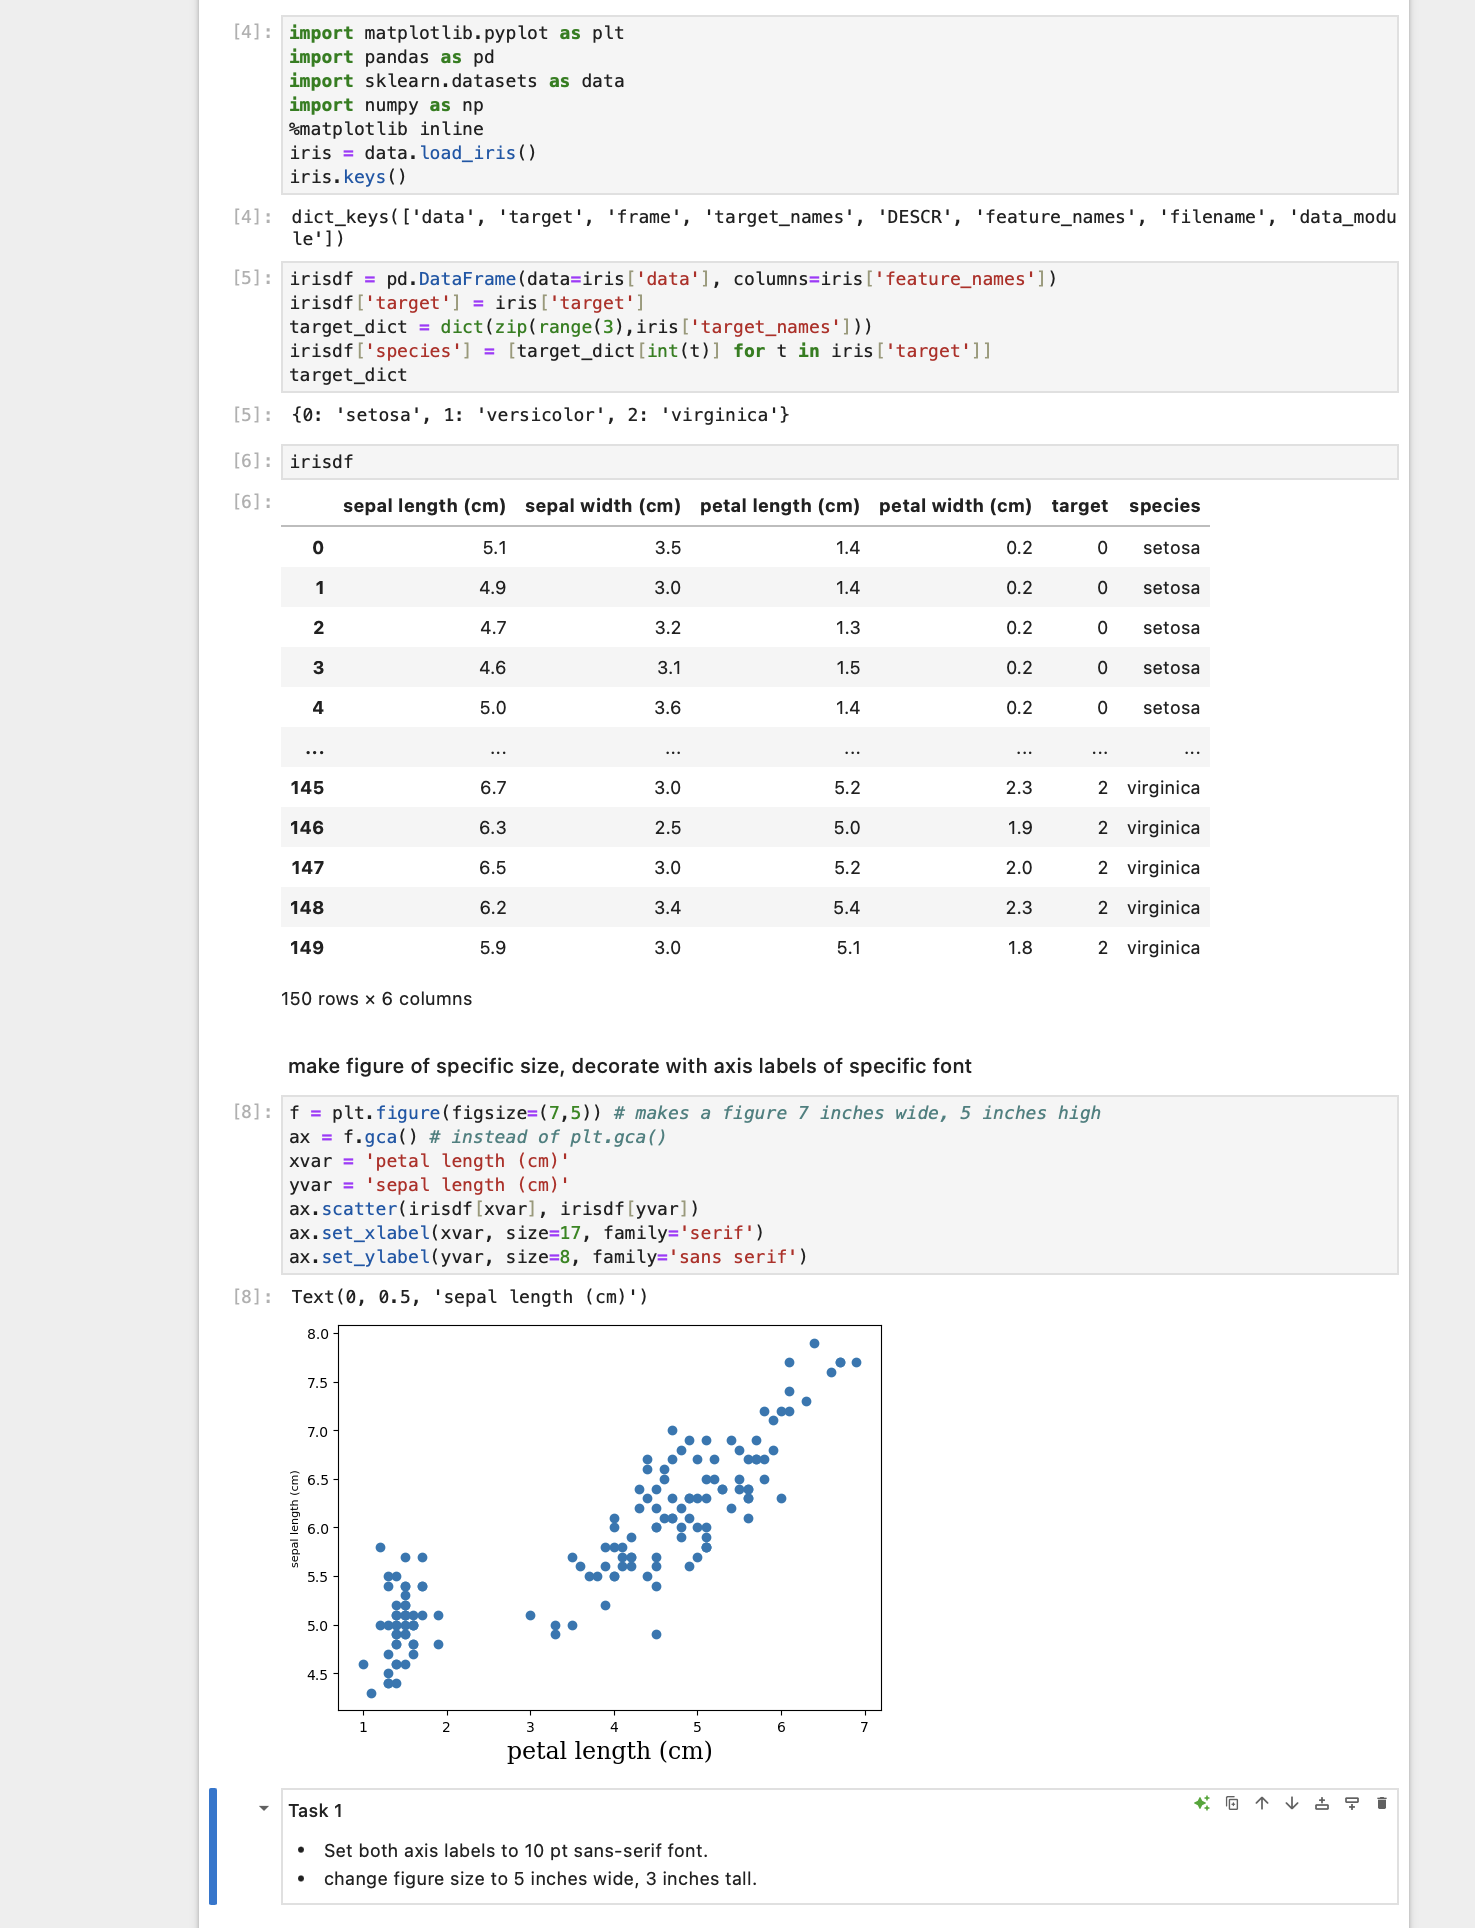Click the target_dict output with 'setosa'
Viewport: 1475px width, 1928px height.
[540, 415]
